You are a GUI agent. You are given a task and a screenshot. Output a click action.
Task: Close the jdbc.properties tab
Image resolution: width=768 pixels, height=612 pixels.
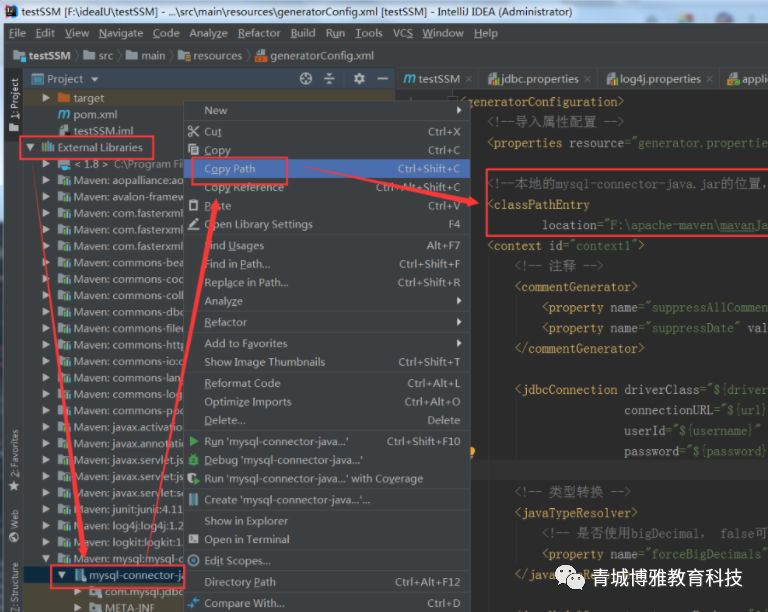pos(587,79)
